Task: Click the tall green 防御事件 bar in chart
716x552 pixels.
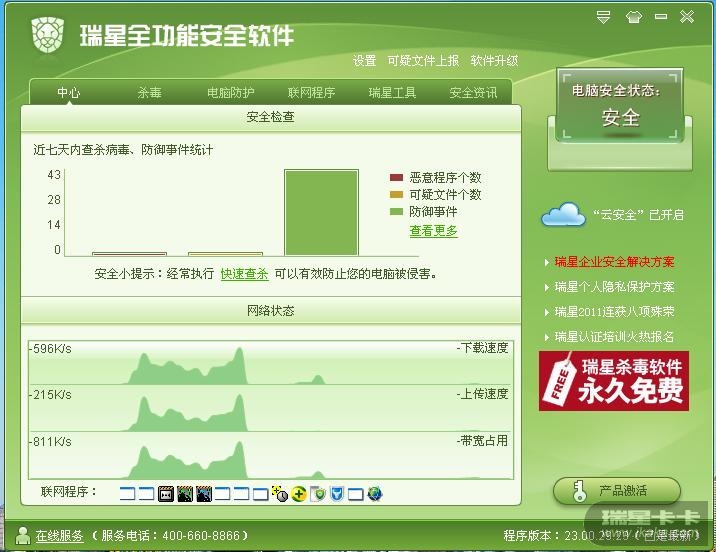Action: tap(321, 212)
